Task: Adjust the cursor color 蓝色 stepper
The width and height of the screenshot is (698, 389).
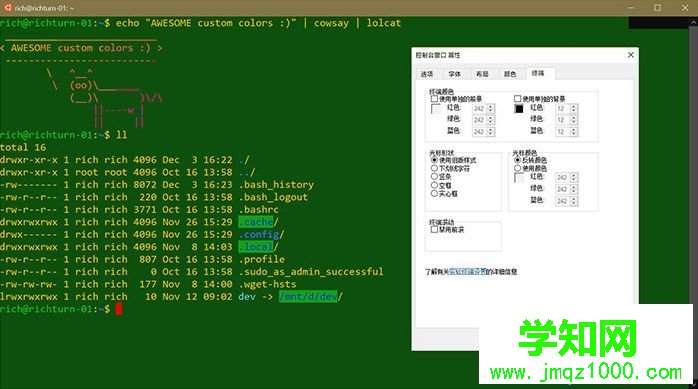Action: (573, 201)
